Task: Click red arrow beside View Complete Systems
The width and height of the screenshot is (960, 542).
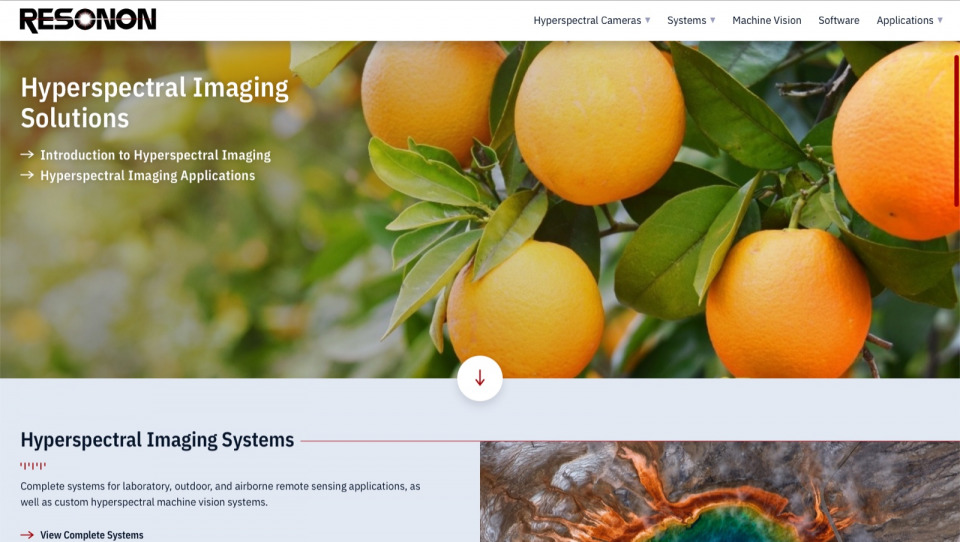Action: 27,535
